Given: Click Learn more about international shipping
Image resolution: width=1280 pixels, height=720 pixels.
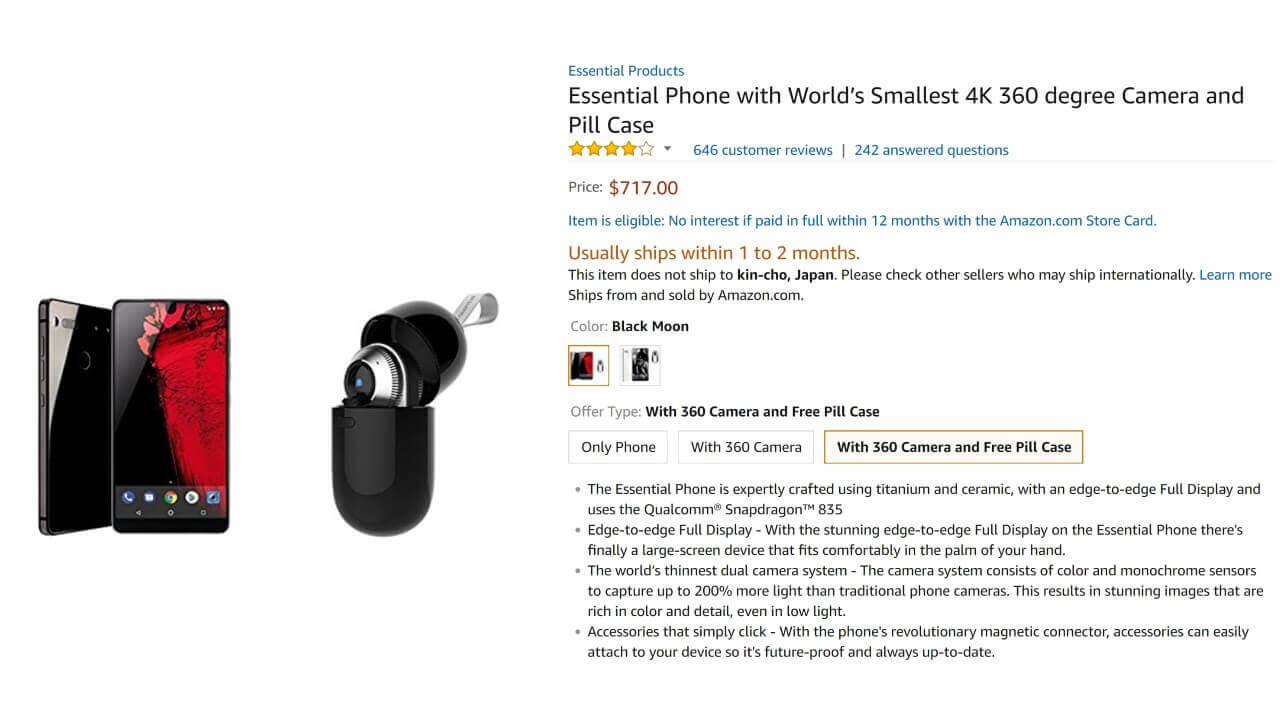Looking at the screenshot, I should [x=1235, y=275].
